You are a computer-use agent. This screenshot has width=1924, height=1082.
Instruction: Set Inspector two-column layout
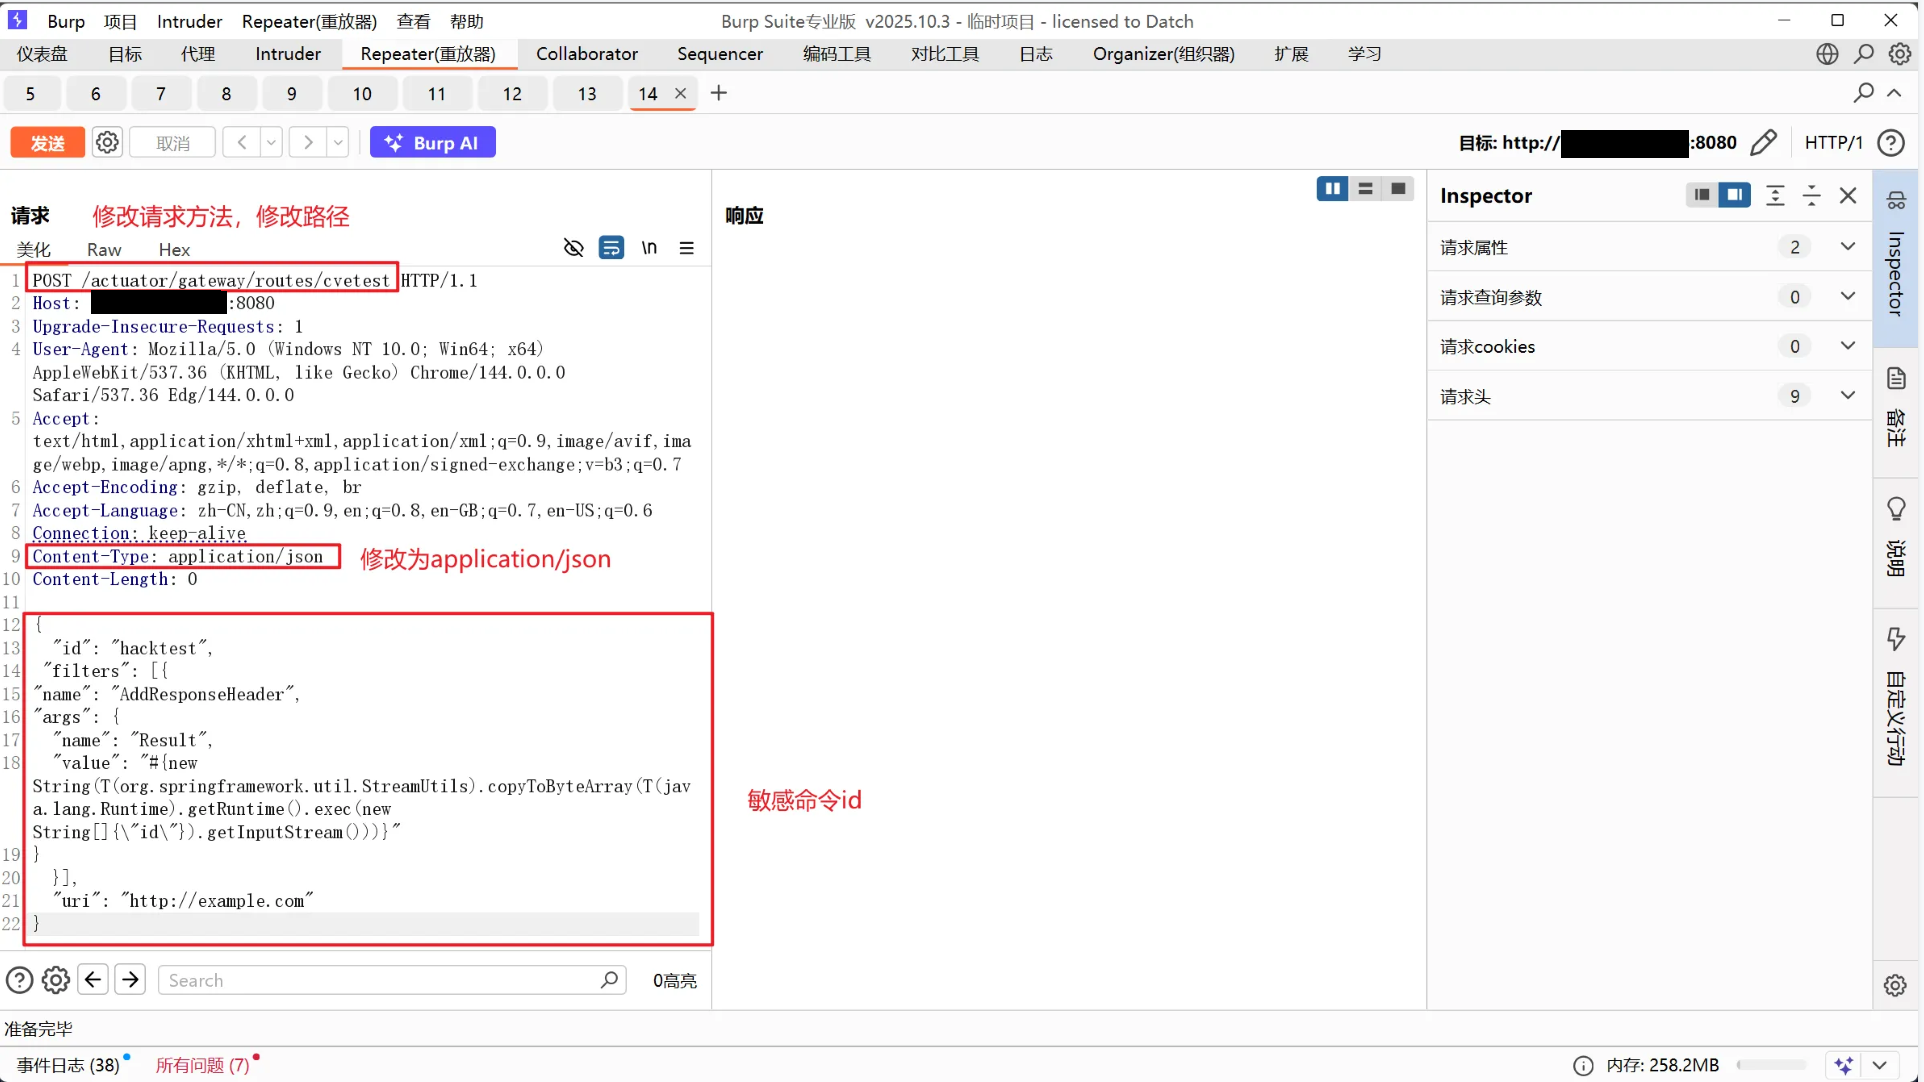(x=1735, y=195)
